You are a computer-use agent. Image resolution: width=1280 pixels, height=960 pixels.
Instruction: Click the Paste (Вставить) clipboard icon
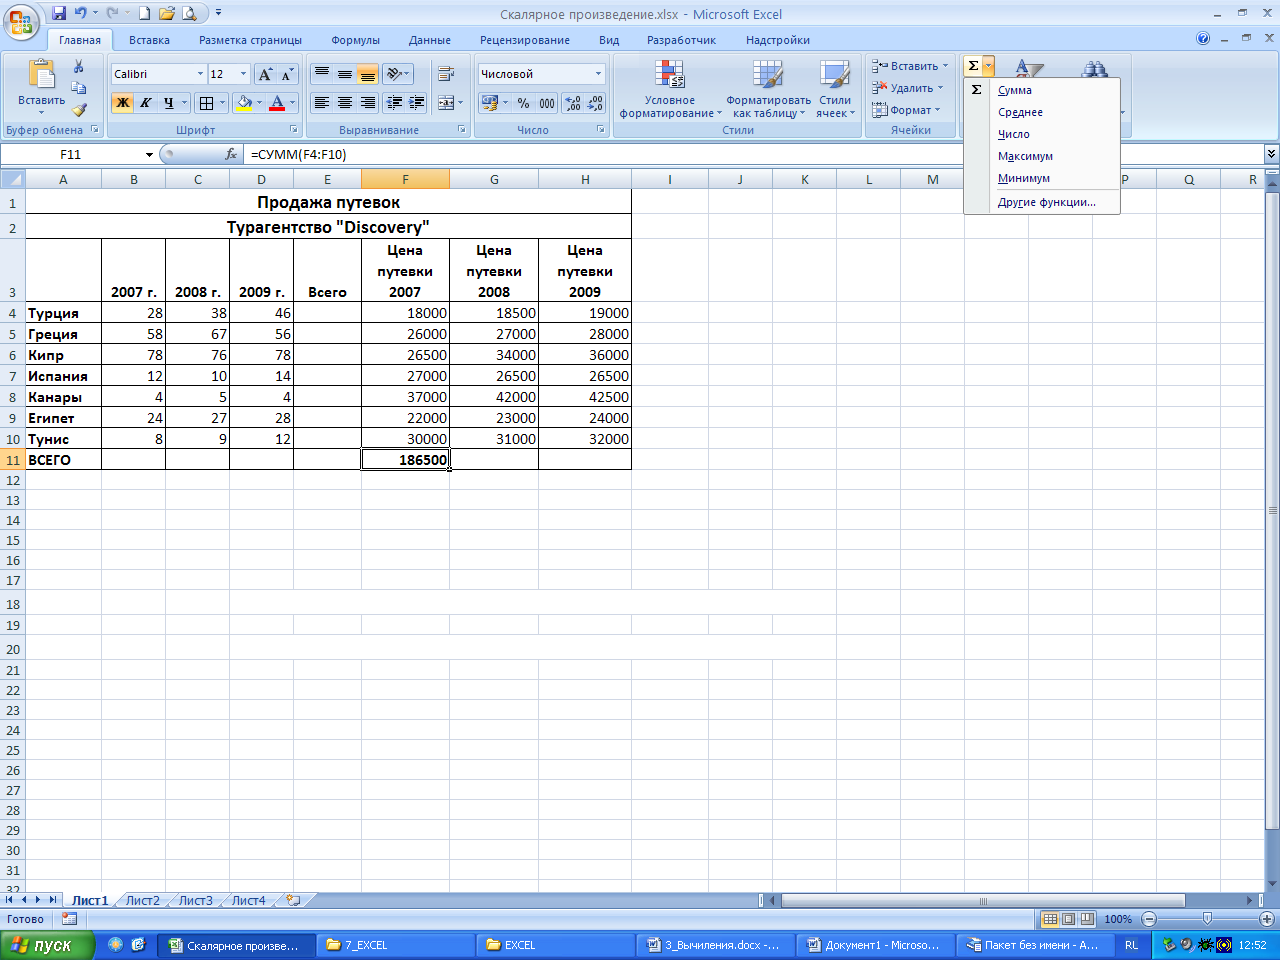pos(42,75)
